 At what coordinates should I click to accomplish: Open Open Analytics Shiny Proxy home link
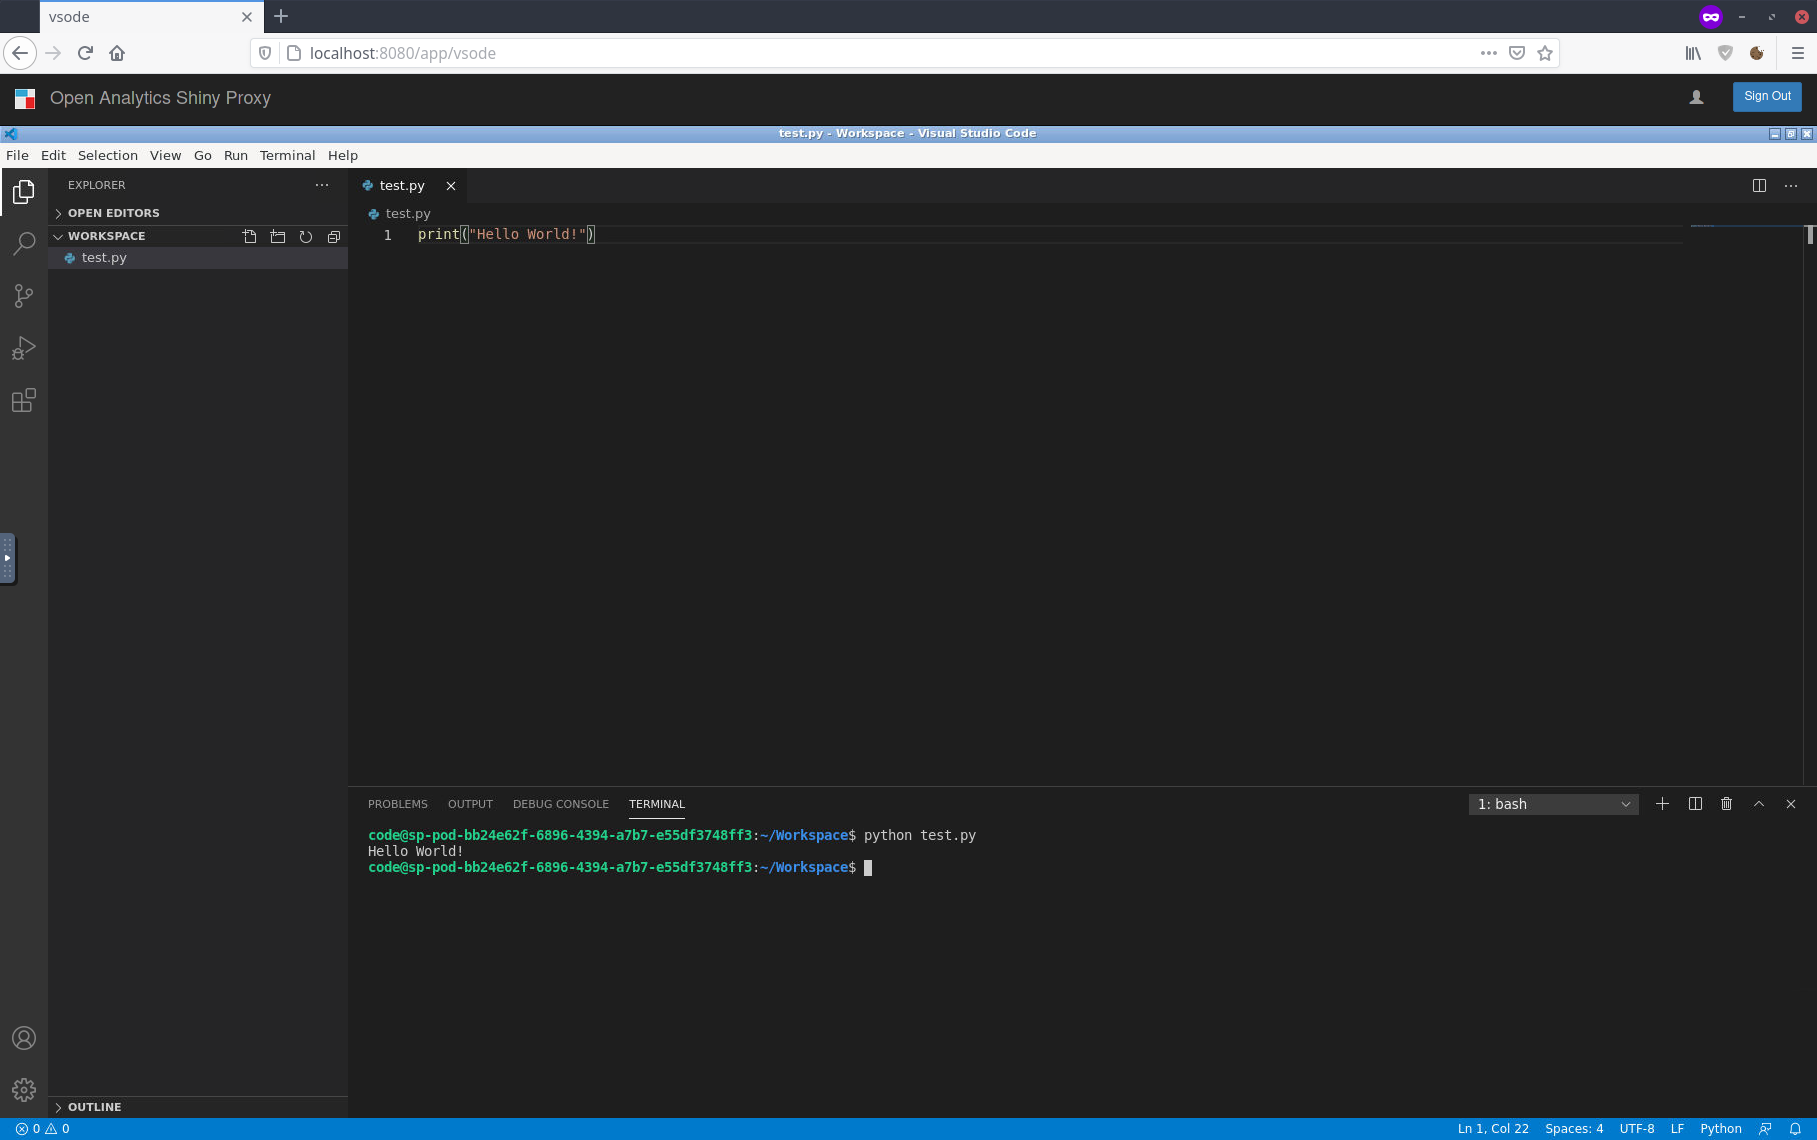click(x=160, y=98)
